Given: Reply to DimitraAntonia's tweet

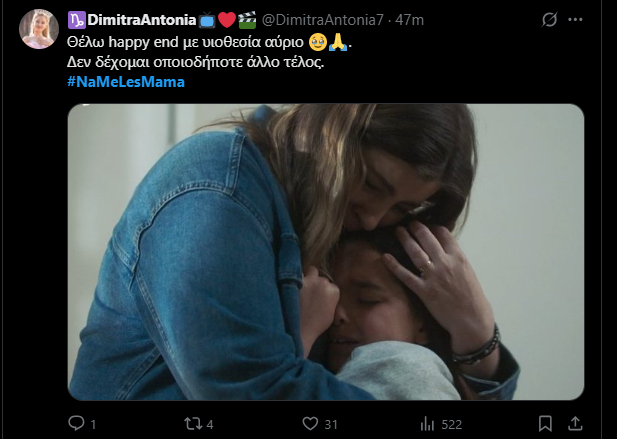Looking at the screenshot, I should (77, 424).
